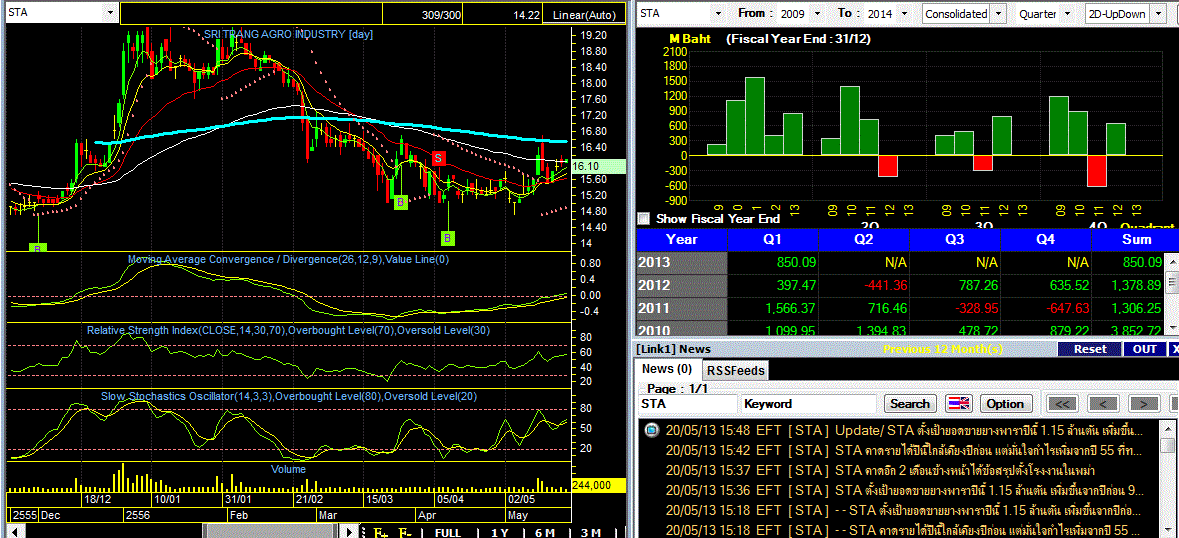Open the 20/05/13 15:36 STA news headline
1179x538 pixels.
[904, 491]
